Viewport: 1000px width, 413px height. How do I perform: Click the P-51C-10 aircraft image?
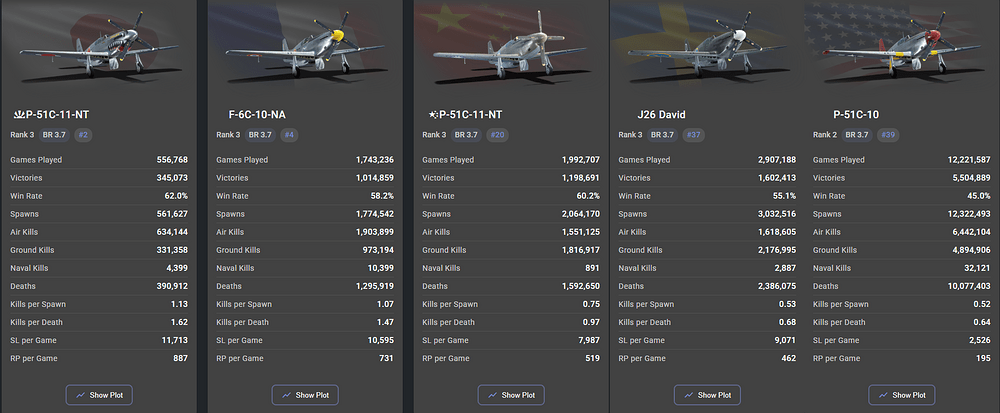tap(901, 48)
